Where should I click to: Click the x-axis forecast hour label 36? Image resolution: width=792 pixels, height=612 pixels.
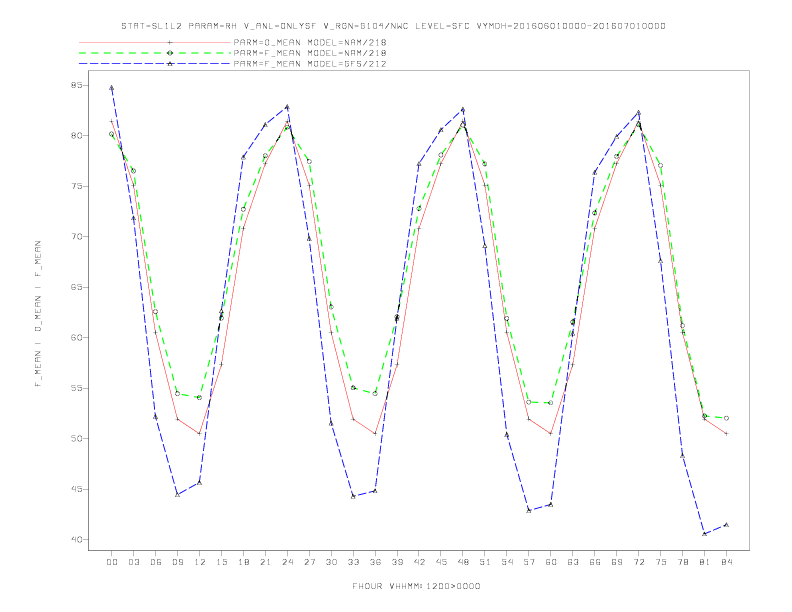[x=375, y=562]
